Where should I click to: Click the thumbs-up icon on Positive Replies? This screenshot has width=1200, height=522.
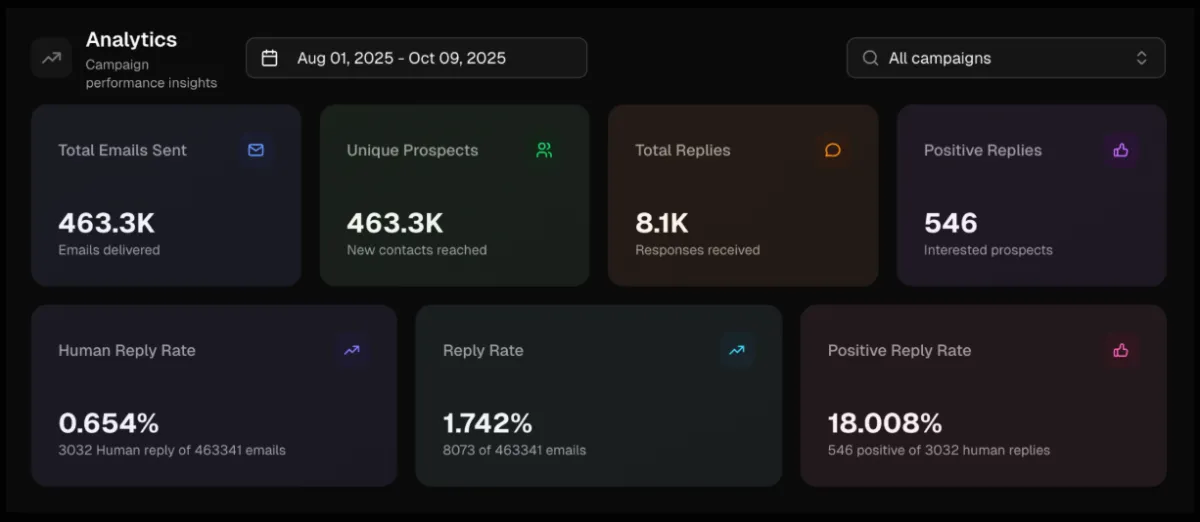[x=1121, y=150]
